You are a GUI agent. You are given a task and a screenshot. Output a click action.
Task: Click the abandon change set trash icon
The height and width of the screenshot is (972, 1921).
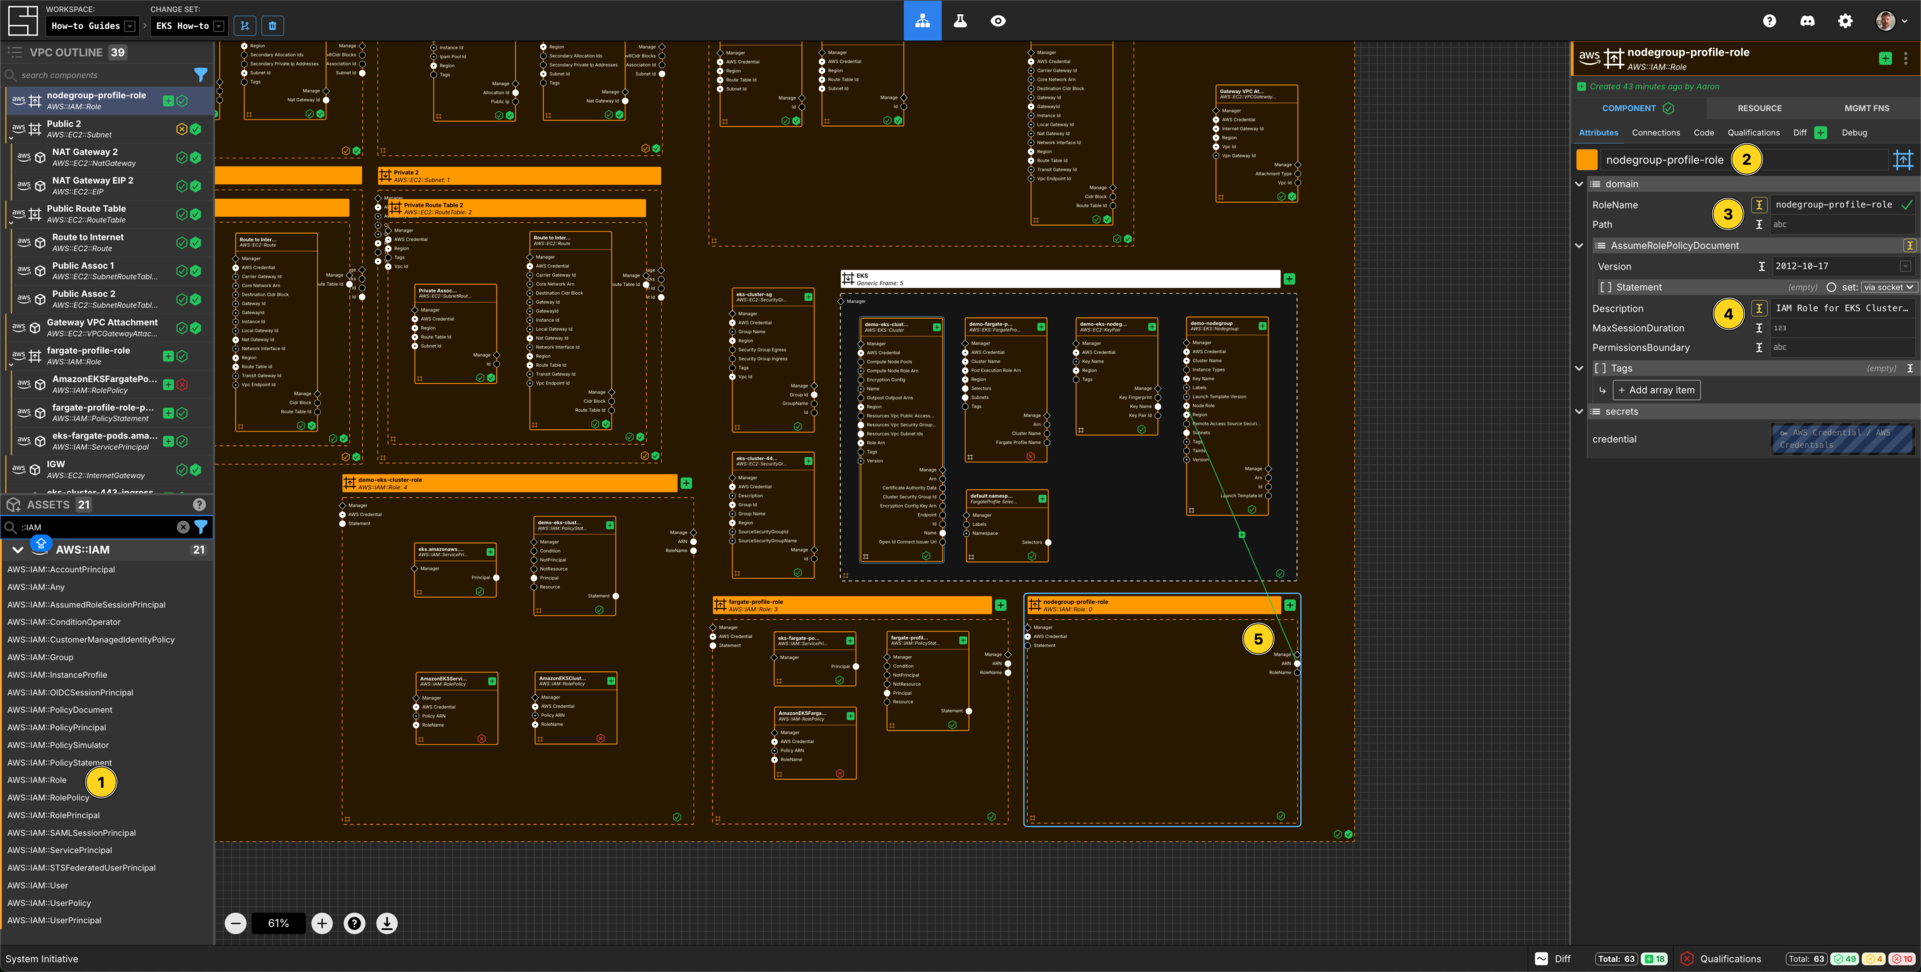273,25
